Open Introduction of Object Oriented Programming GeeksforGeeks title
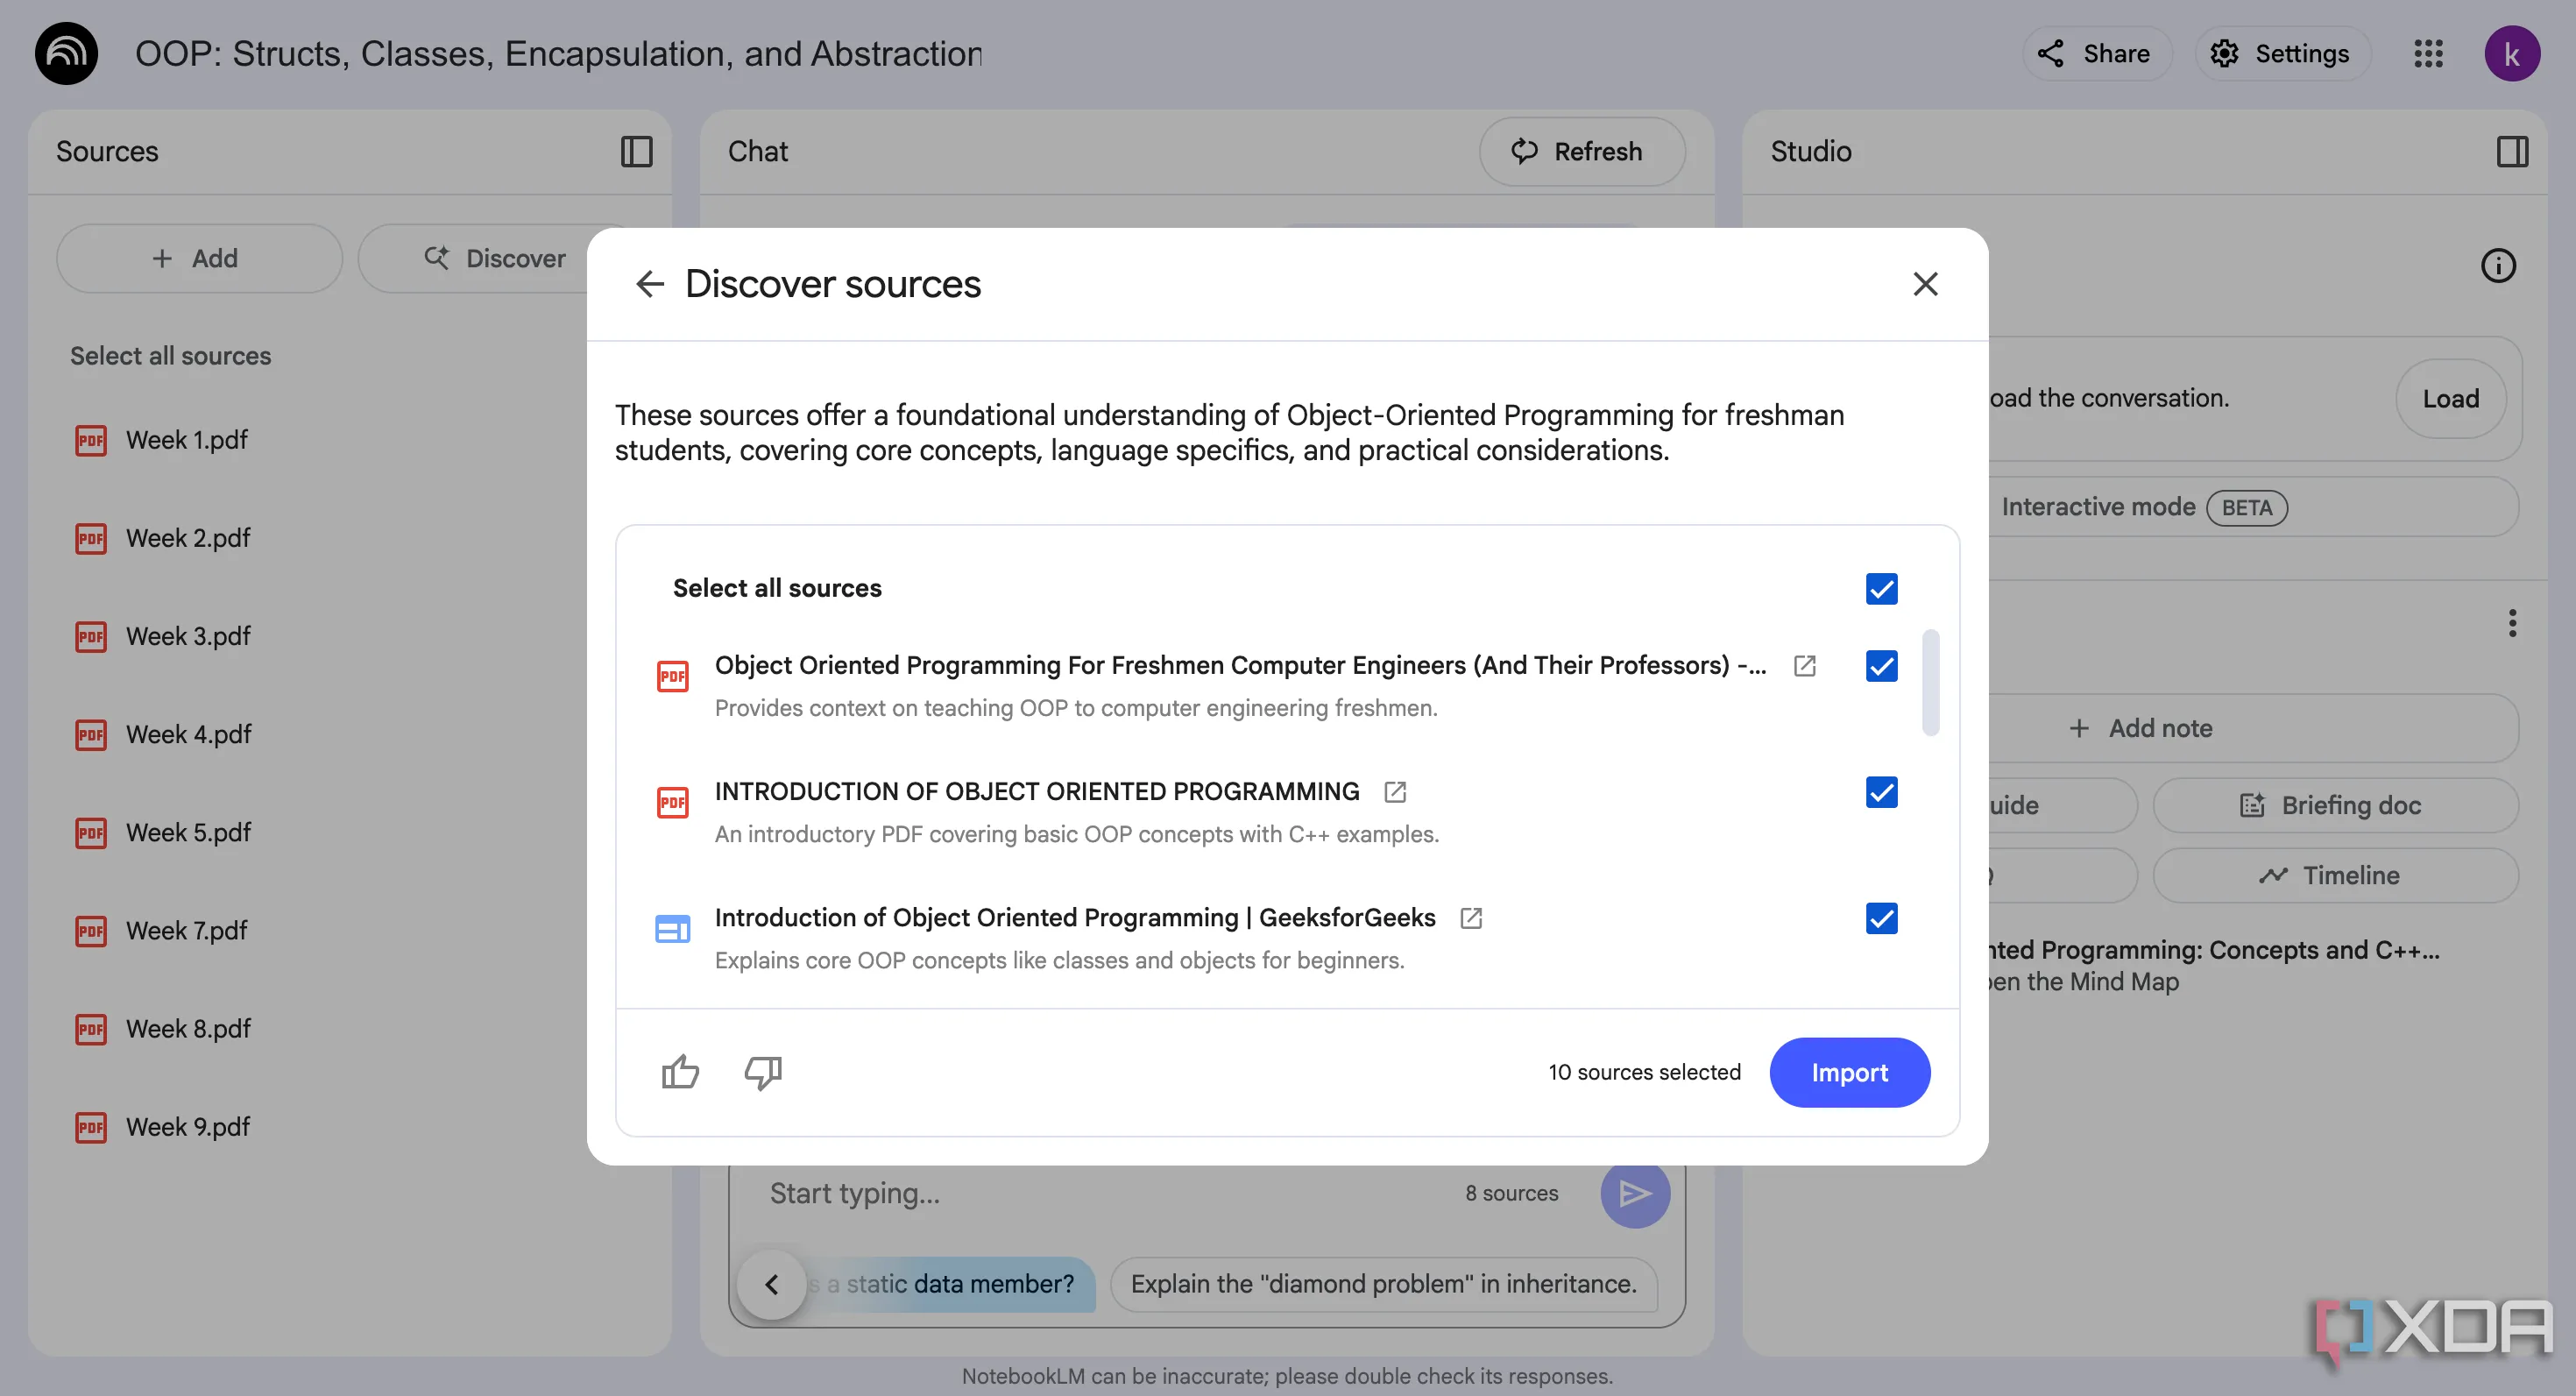This screenshot has height=1396, width=2576. tap(1075, 918)
